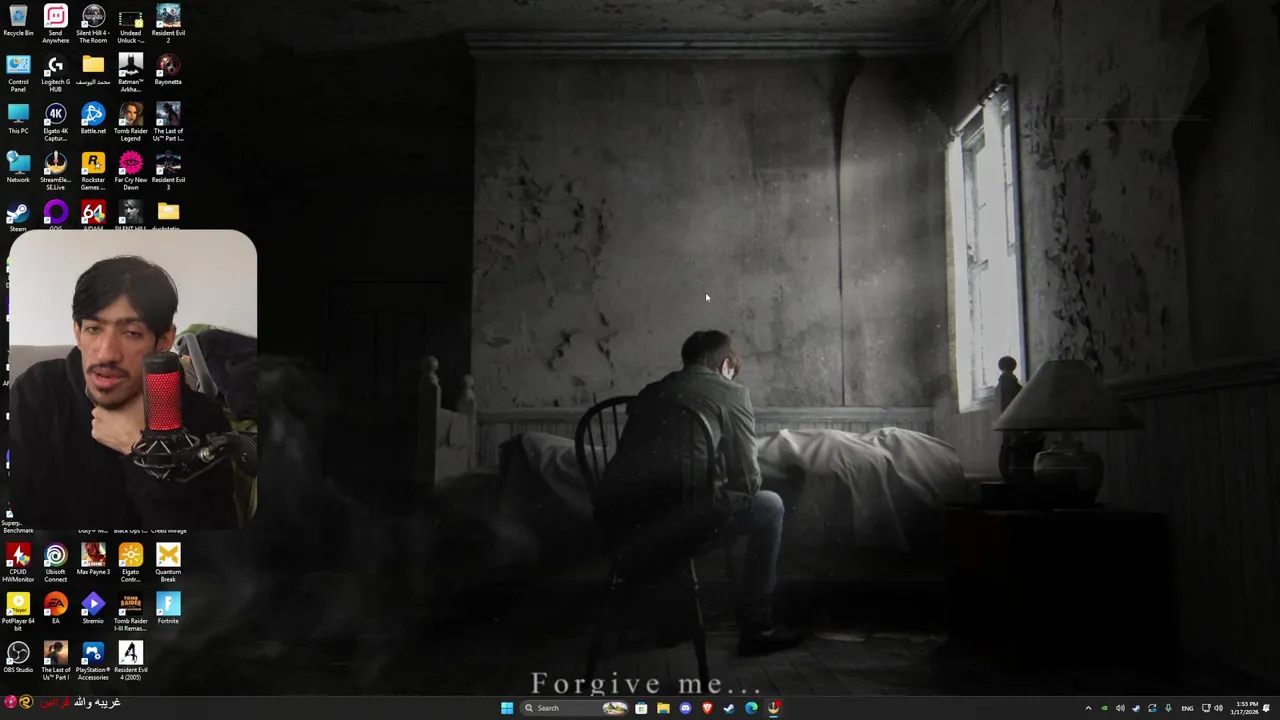
Task: Click the microphone icon in the system tray
Action: pyautogui.click(x=1168, y=708)
